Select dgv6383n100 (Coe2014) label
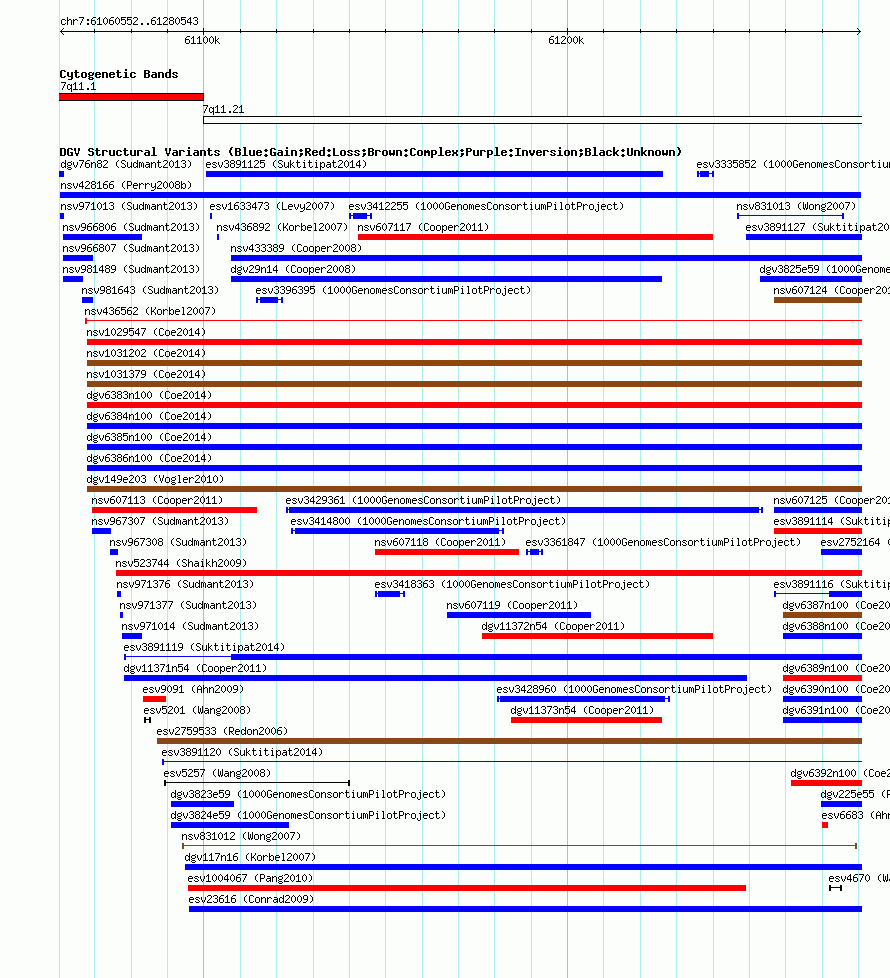 (149, 395)
